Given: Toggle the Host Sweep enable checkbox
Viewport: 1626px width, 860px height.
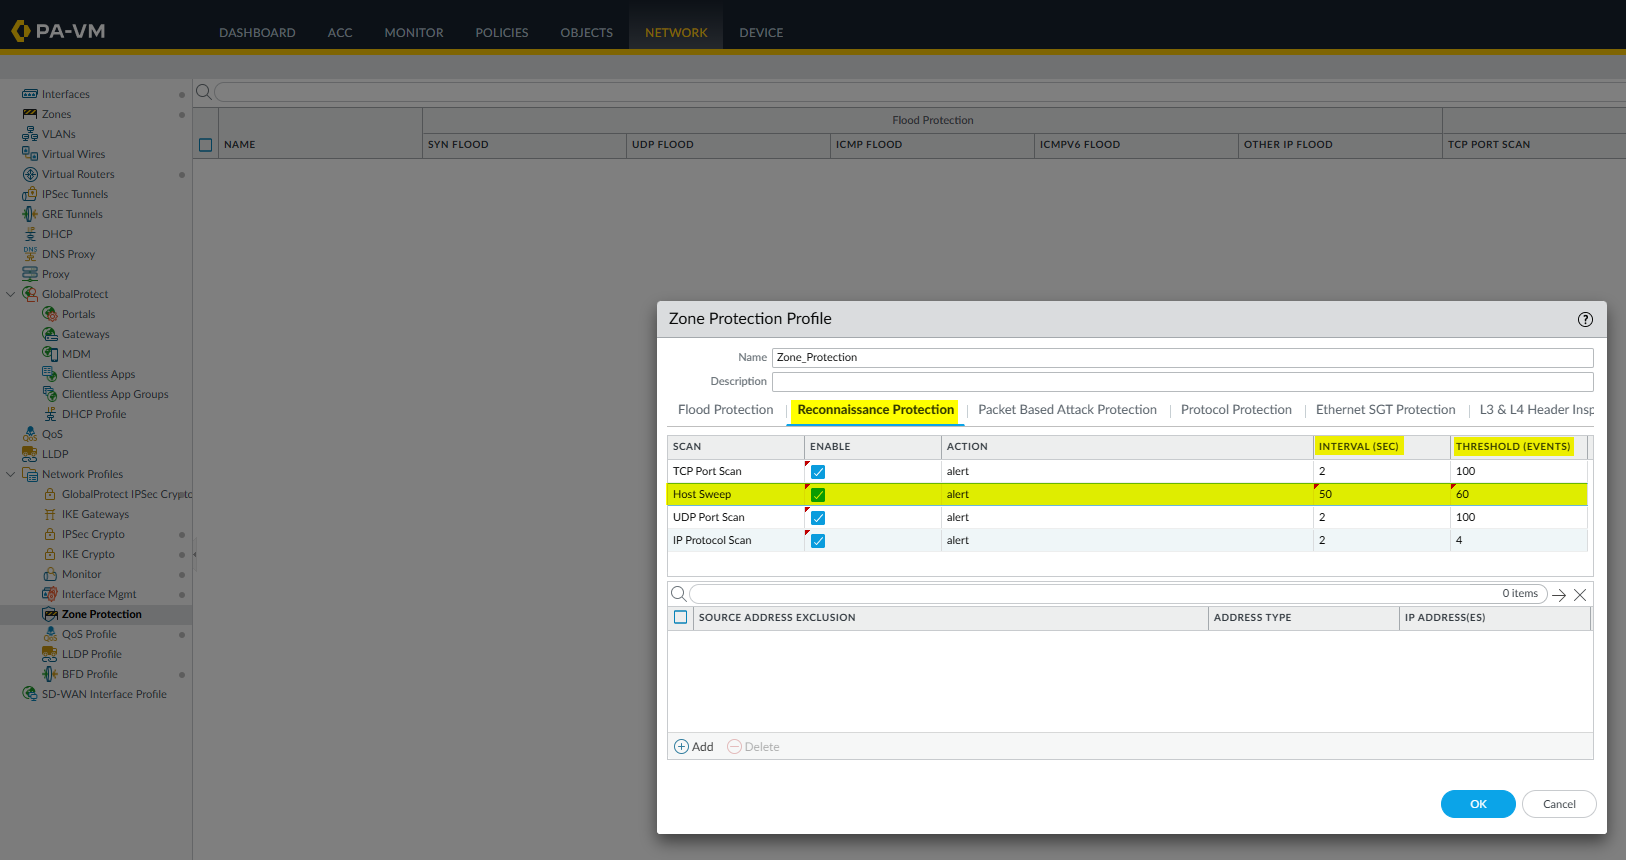Looking at the screenshot, I should point(818,495).
